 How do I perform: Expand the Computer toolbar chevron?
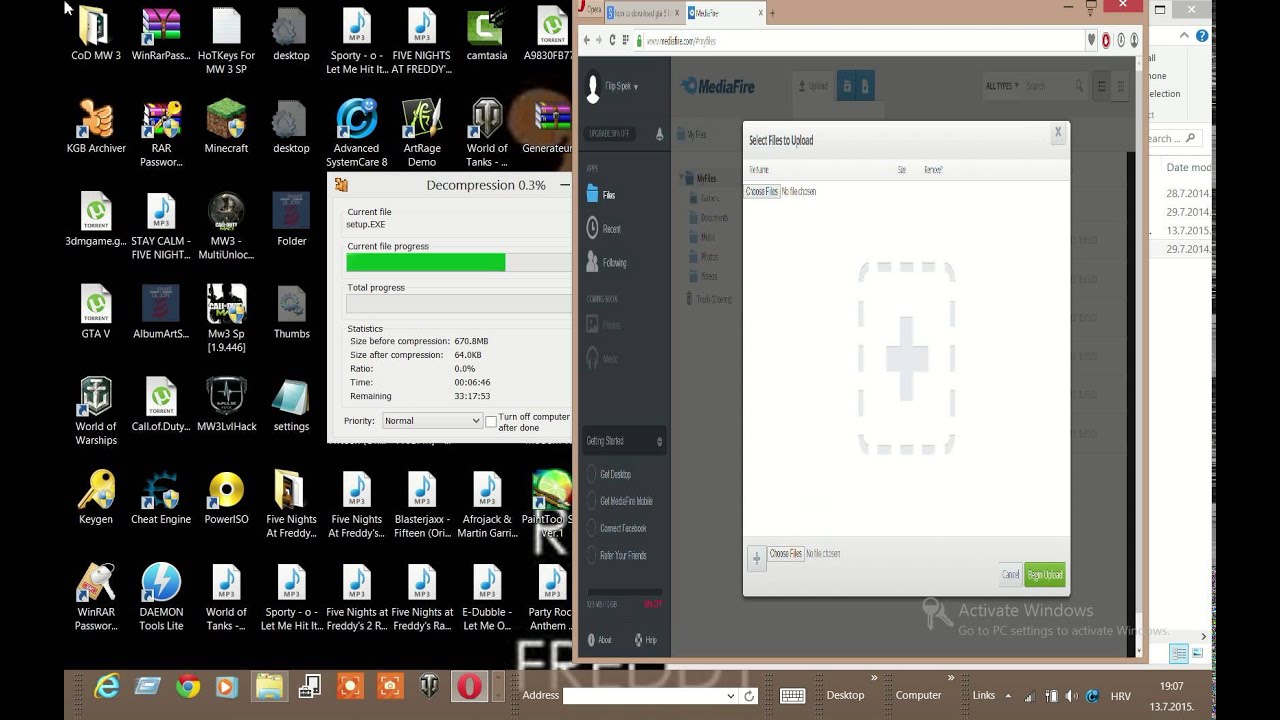pyautogui.click(x=951, y=679)
